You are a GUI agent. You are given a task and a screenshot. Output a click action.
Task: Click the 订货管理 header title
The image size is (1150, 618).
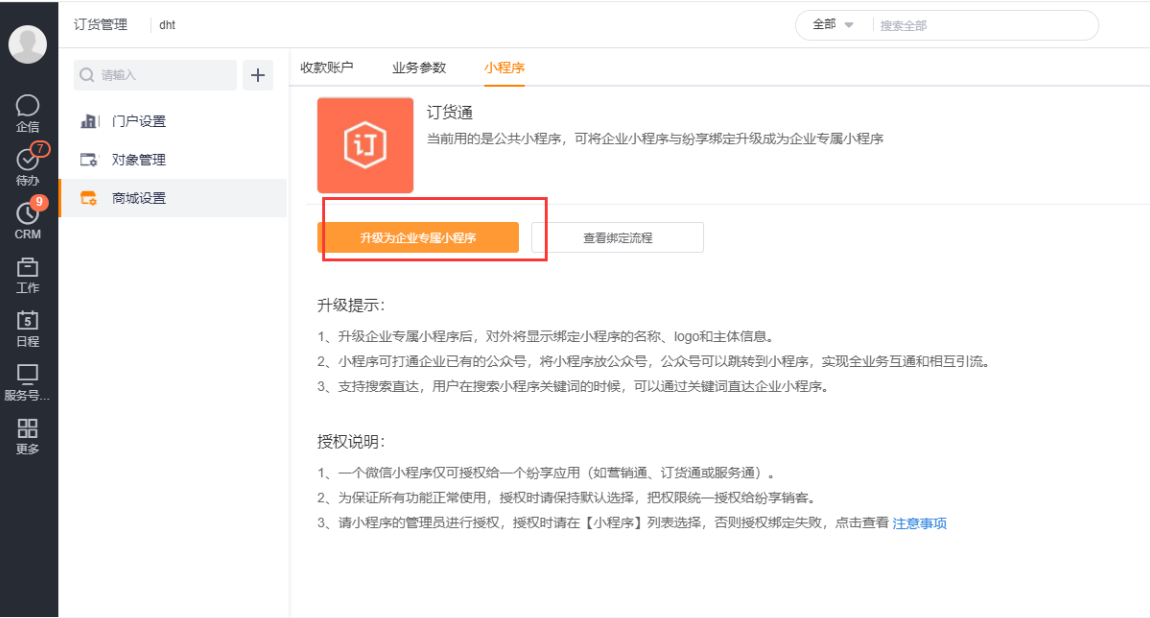pyautogui.click(x=100, y=24)
